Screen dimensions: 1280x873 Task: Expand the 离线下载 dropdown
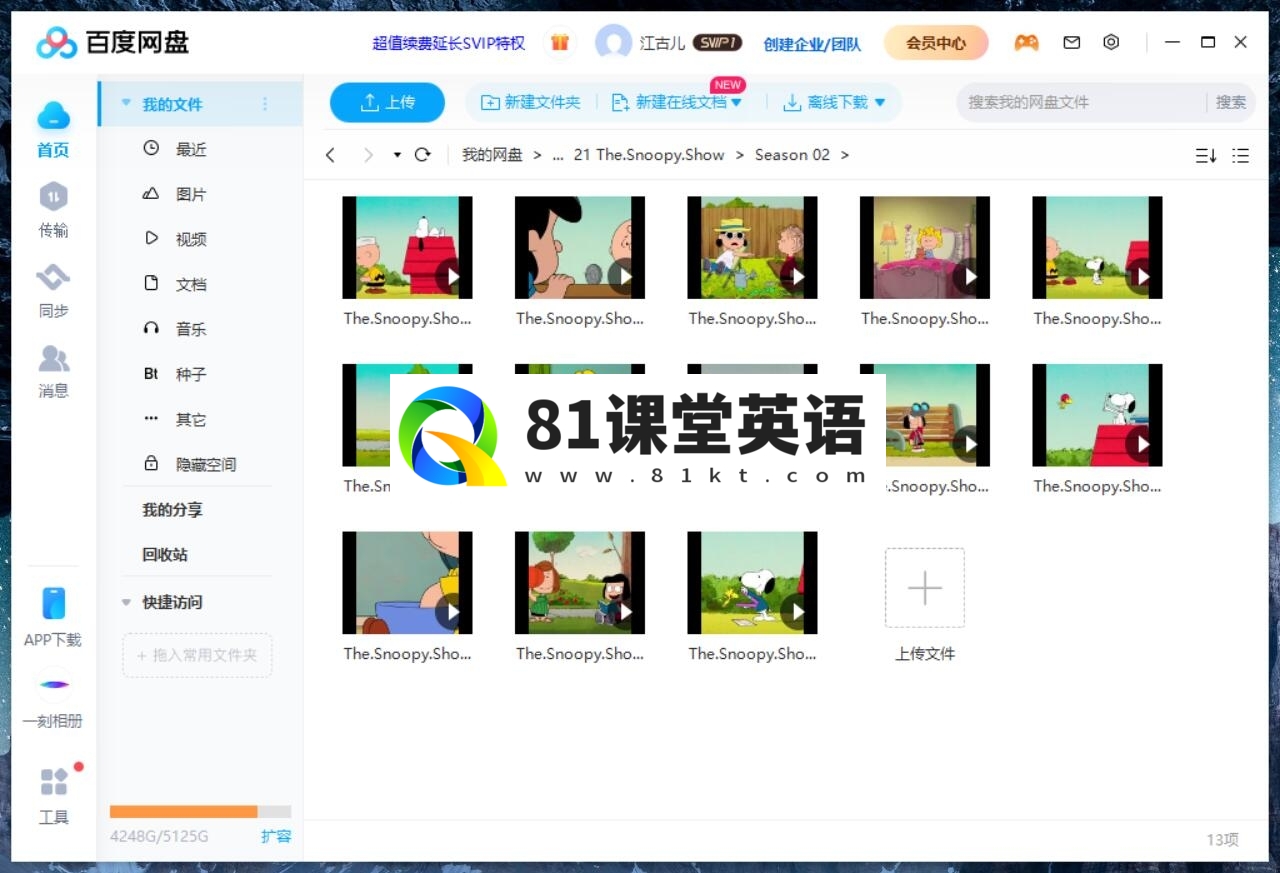(880, 102)
